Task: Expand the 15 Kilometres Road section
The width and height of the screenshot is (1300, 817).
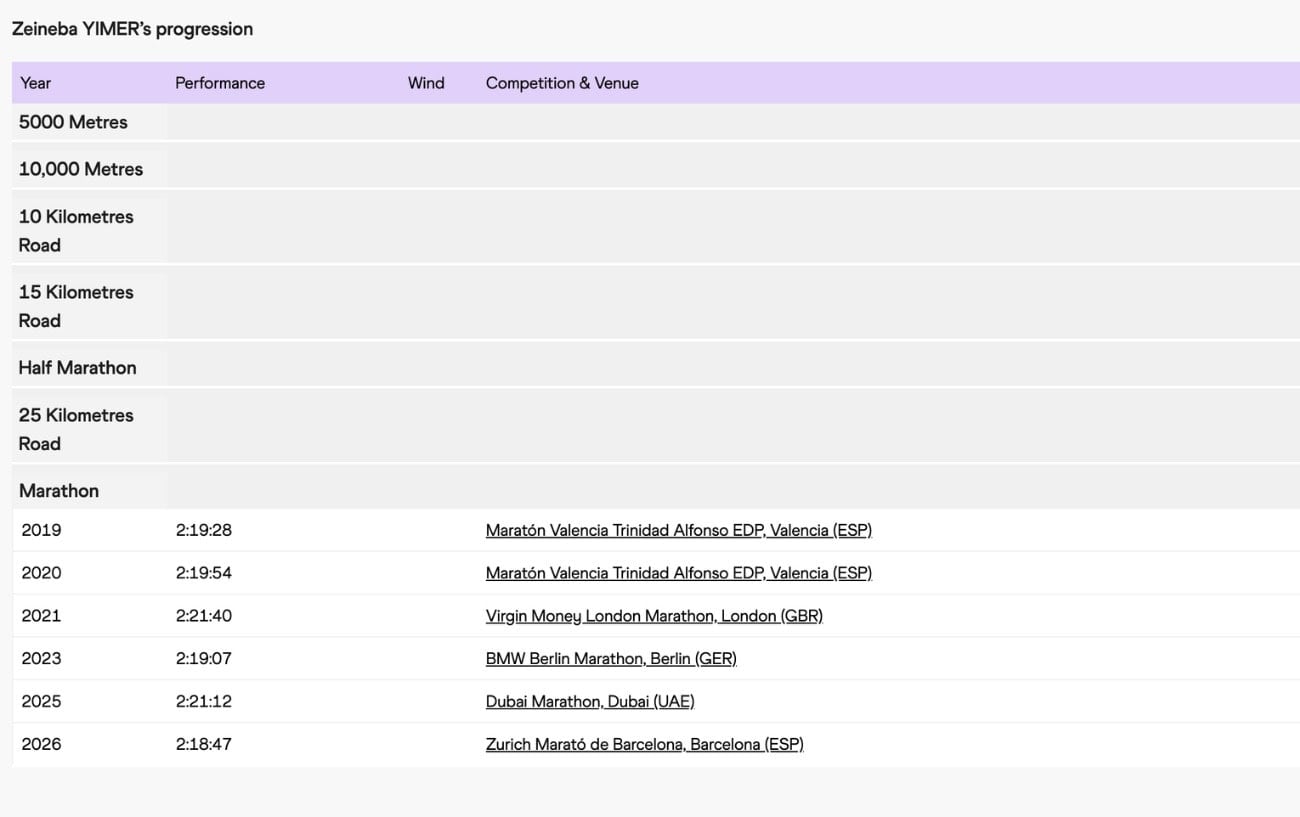Action: tap(76, 306)
